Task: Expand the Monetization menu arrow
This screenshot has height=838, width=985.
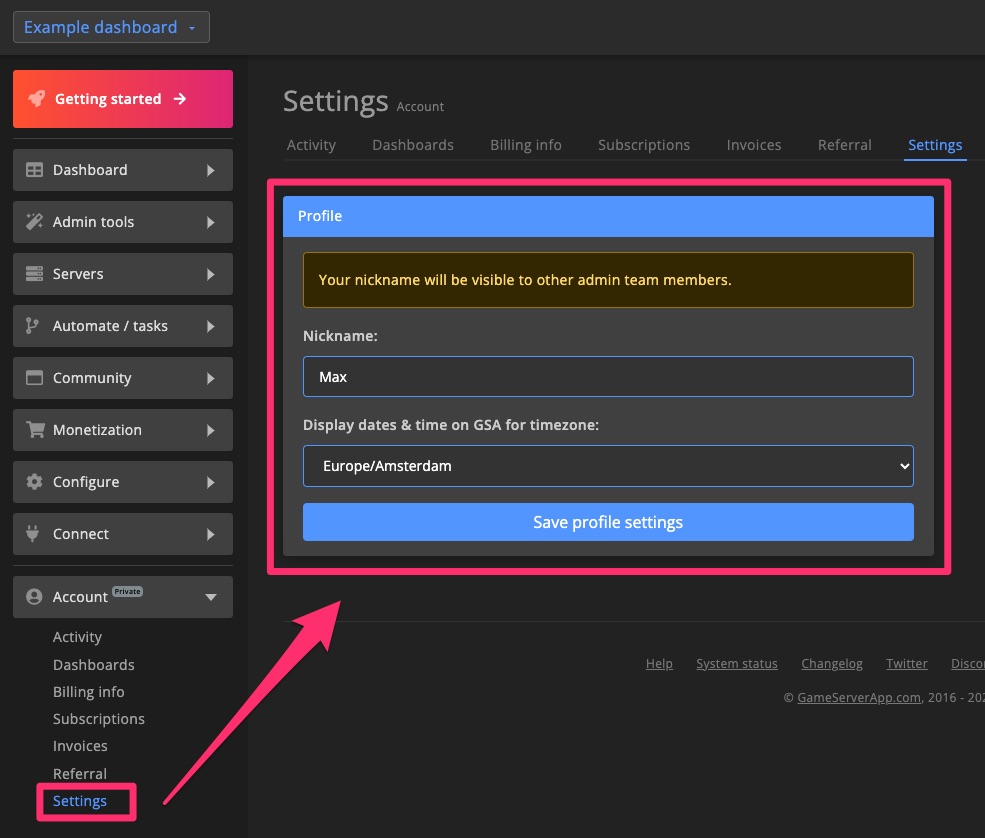Action: tap(210, 430)
